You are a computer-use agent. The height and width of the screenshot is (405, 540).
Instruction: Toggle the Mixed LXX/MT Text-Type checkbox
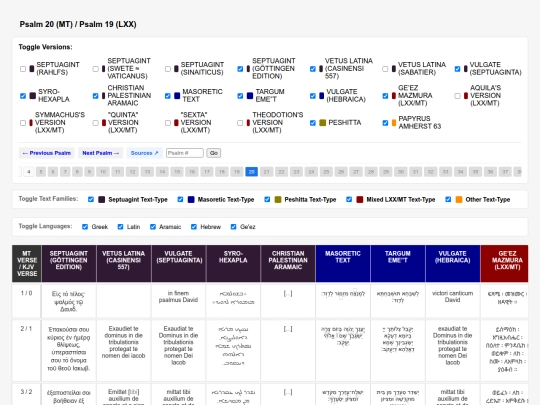349,199
